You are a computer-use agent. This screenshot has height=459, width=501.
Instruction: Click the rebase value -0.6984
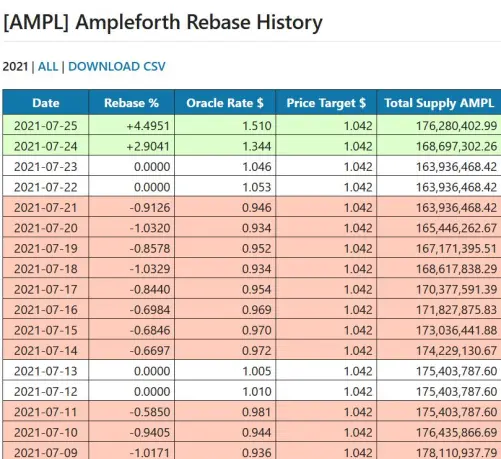150,310
